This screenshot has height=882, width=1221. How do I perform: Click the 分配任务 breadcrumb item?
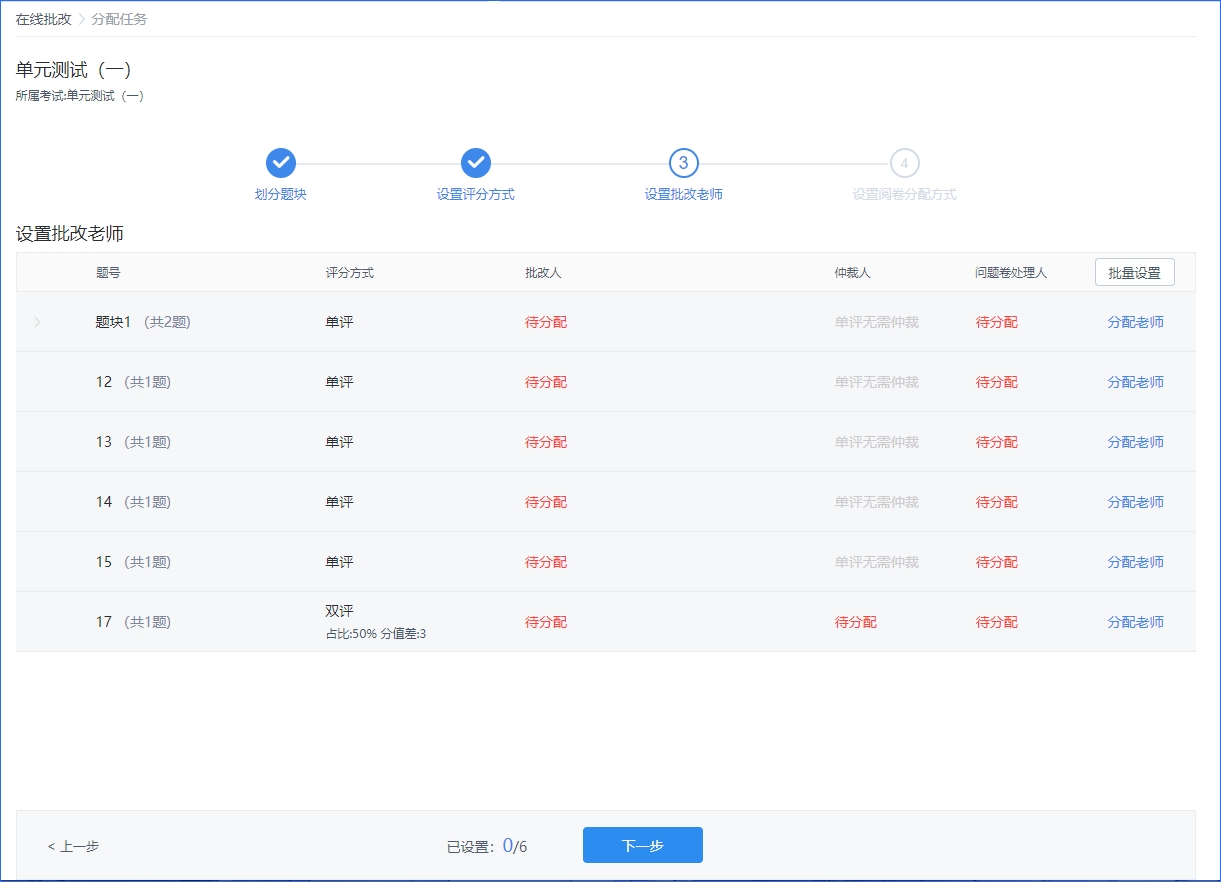coord(119,19)
